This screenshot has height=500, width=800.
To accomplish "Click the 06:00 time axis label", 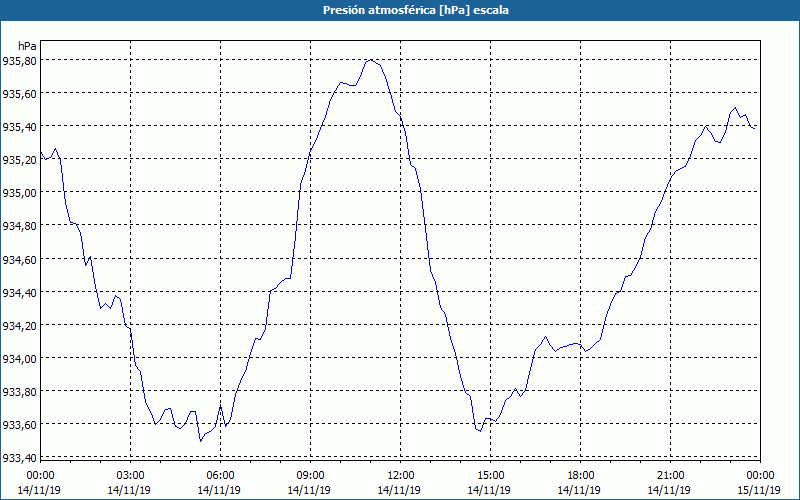I will click(220, 476).
